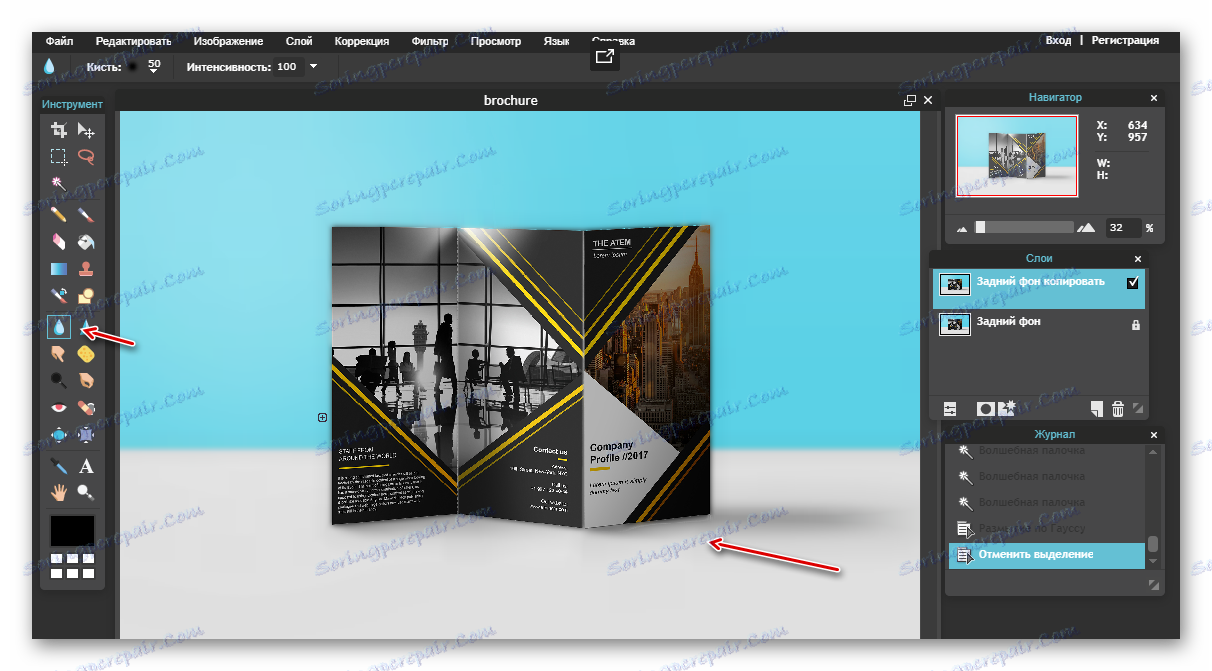Click the zoom percentage field showing 32
Image resolution: width=1212 pixels, height=671 pixels.
point(1123,228)
